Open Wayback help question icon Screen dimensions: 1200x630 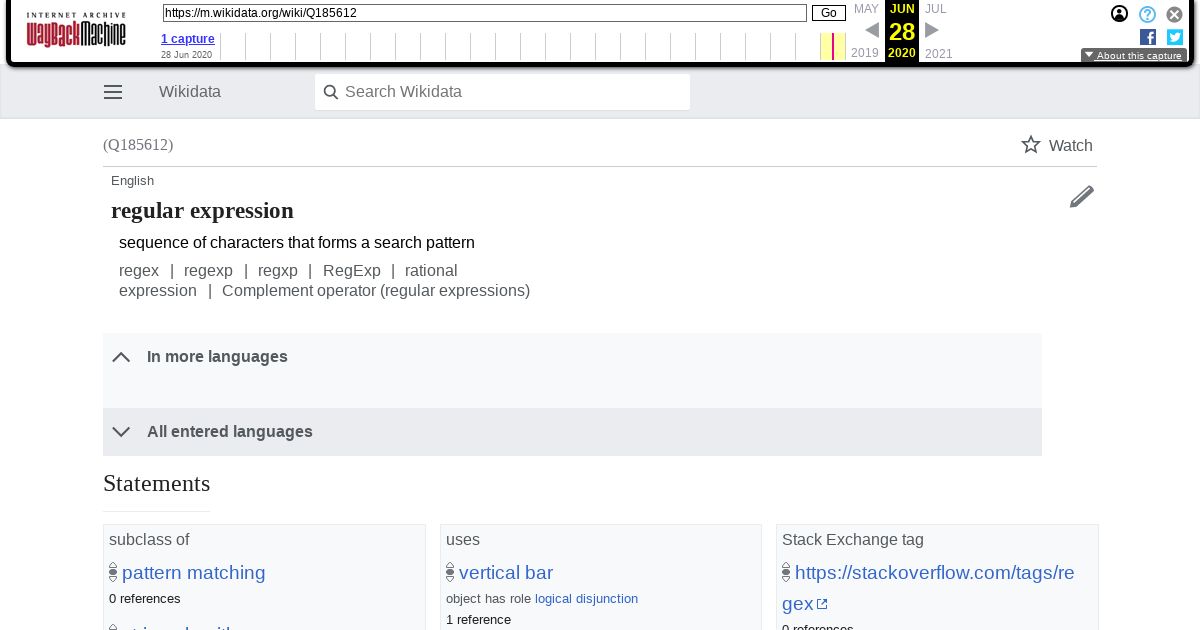click(x=1148, y=14)
